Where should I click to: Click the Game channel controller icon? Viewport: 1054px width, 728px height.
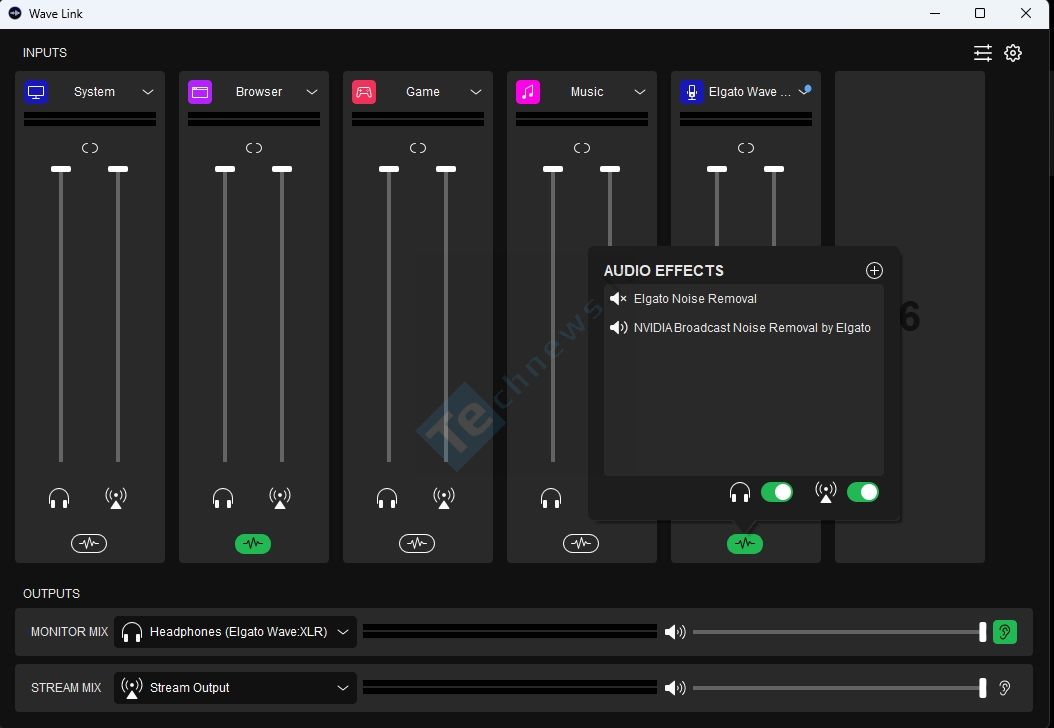364,92
